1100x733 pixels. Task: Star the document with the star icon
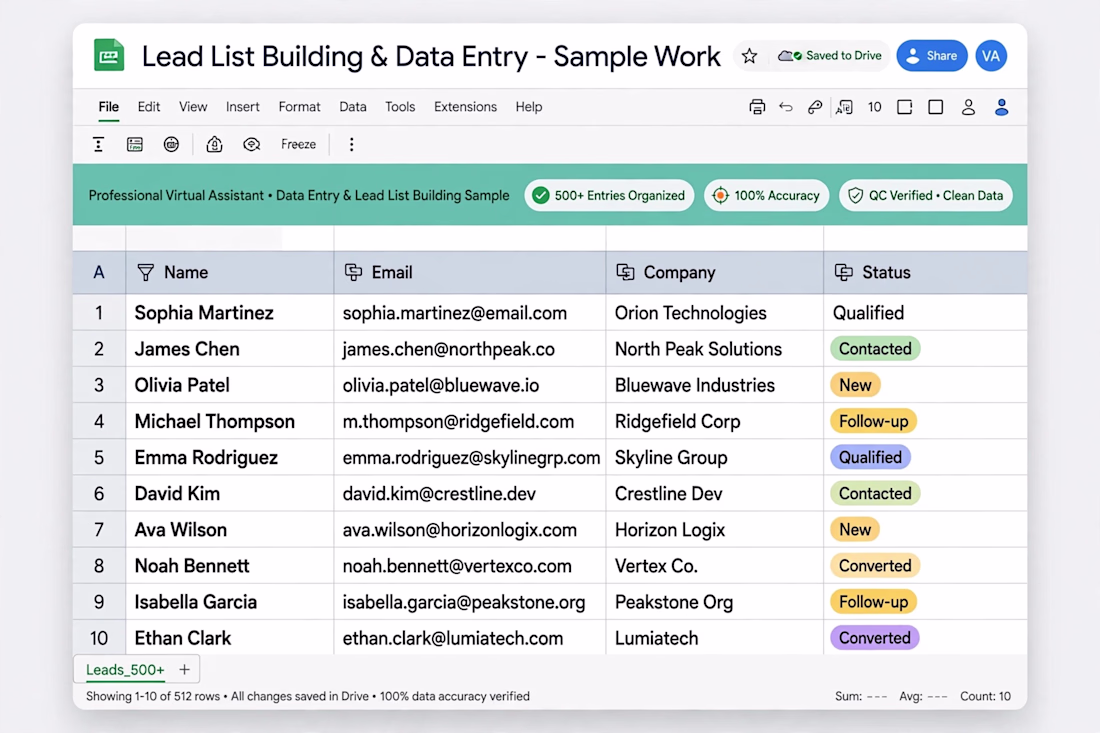coord(749,56)
